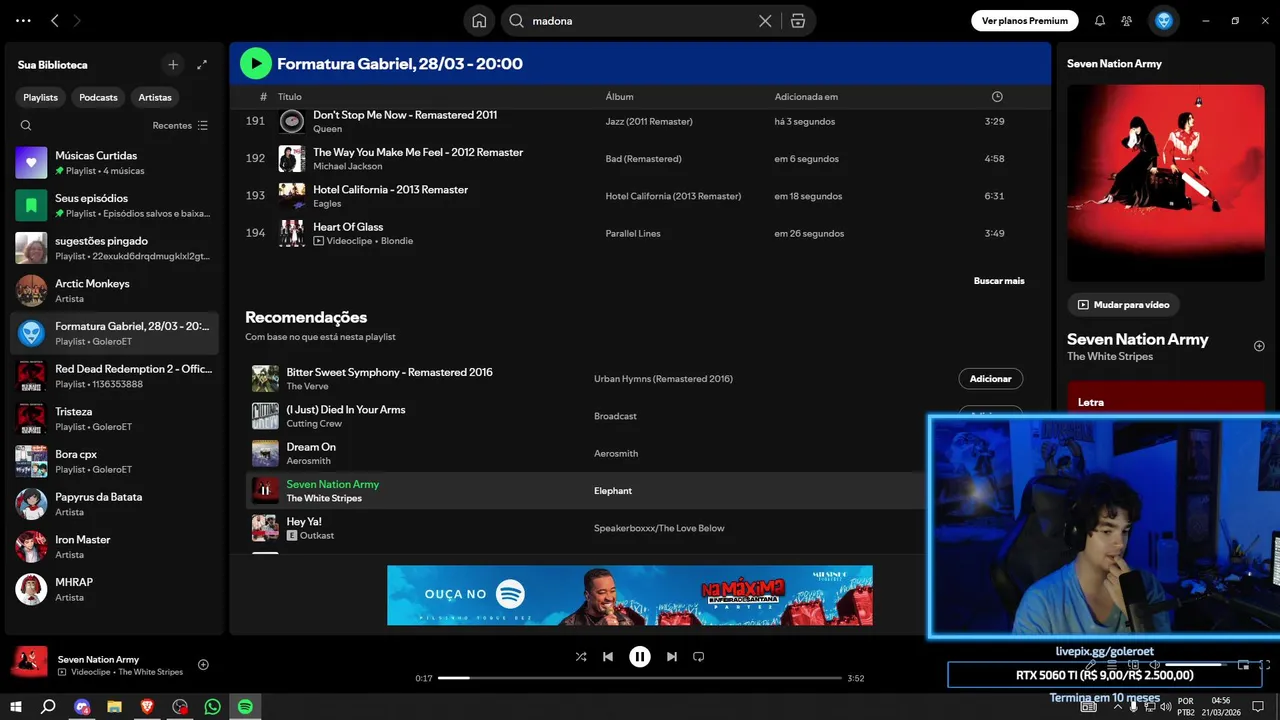Open the Bora cpx playlist
Image resolution: width=1280 pixels, height=720 pixels.
(x=114, y=462)
